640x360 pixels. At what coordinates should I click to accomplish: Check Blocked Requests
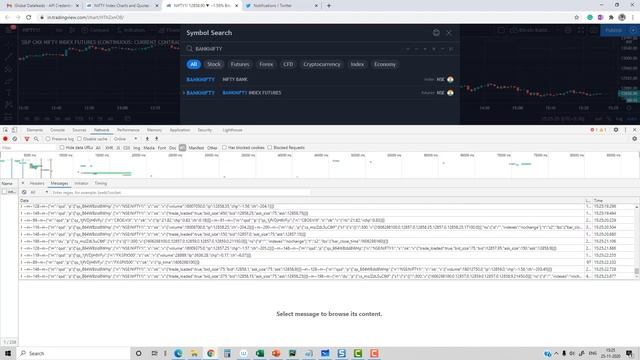coord(270,147)
